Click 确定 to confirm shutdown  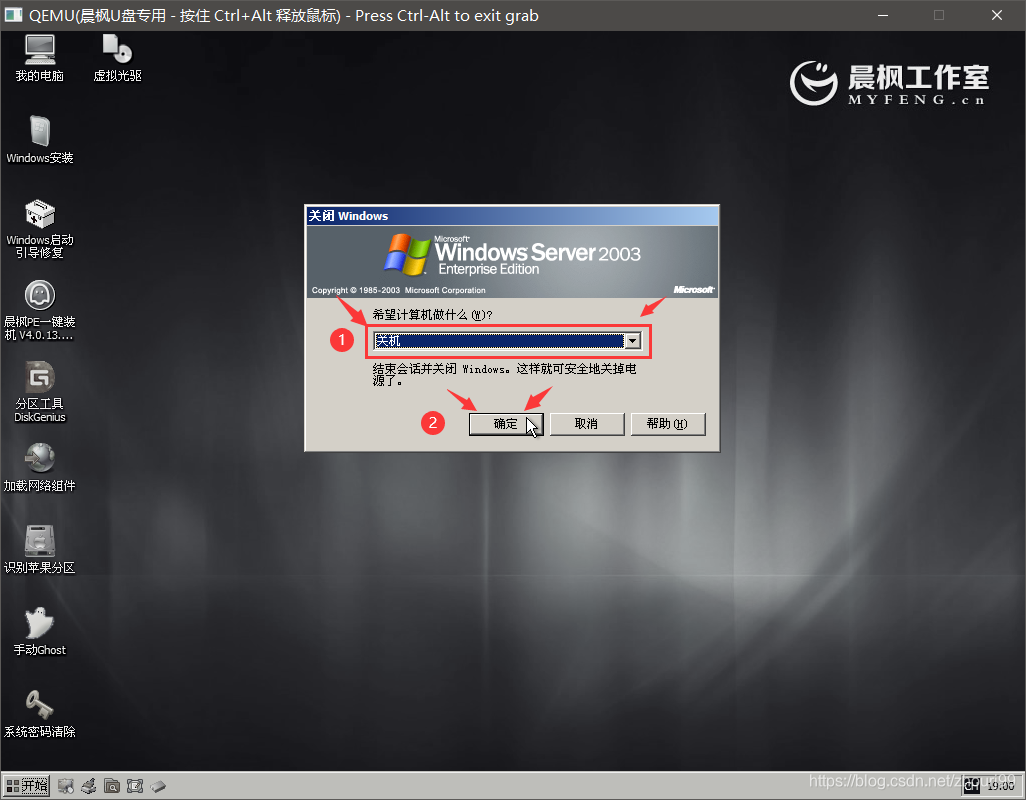coord(506,424)
